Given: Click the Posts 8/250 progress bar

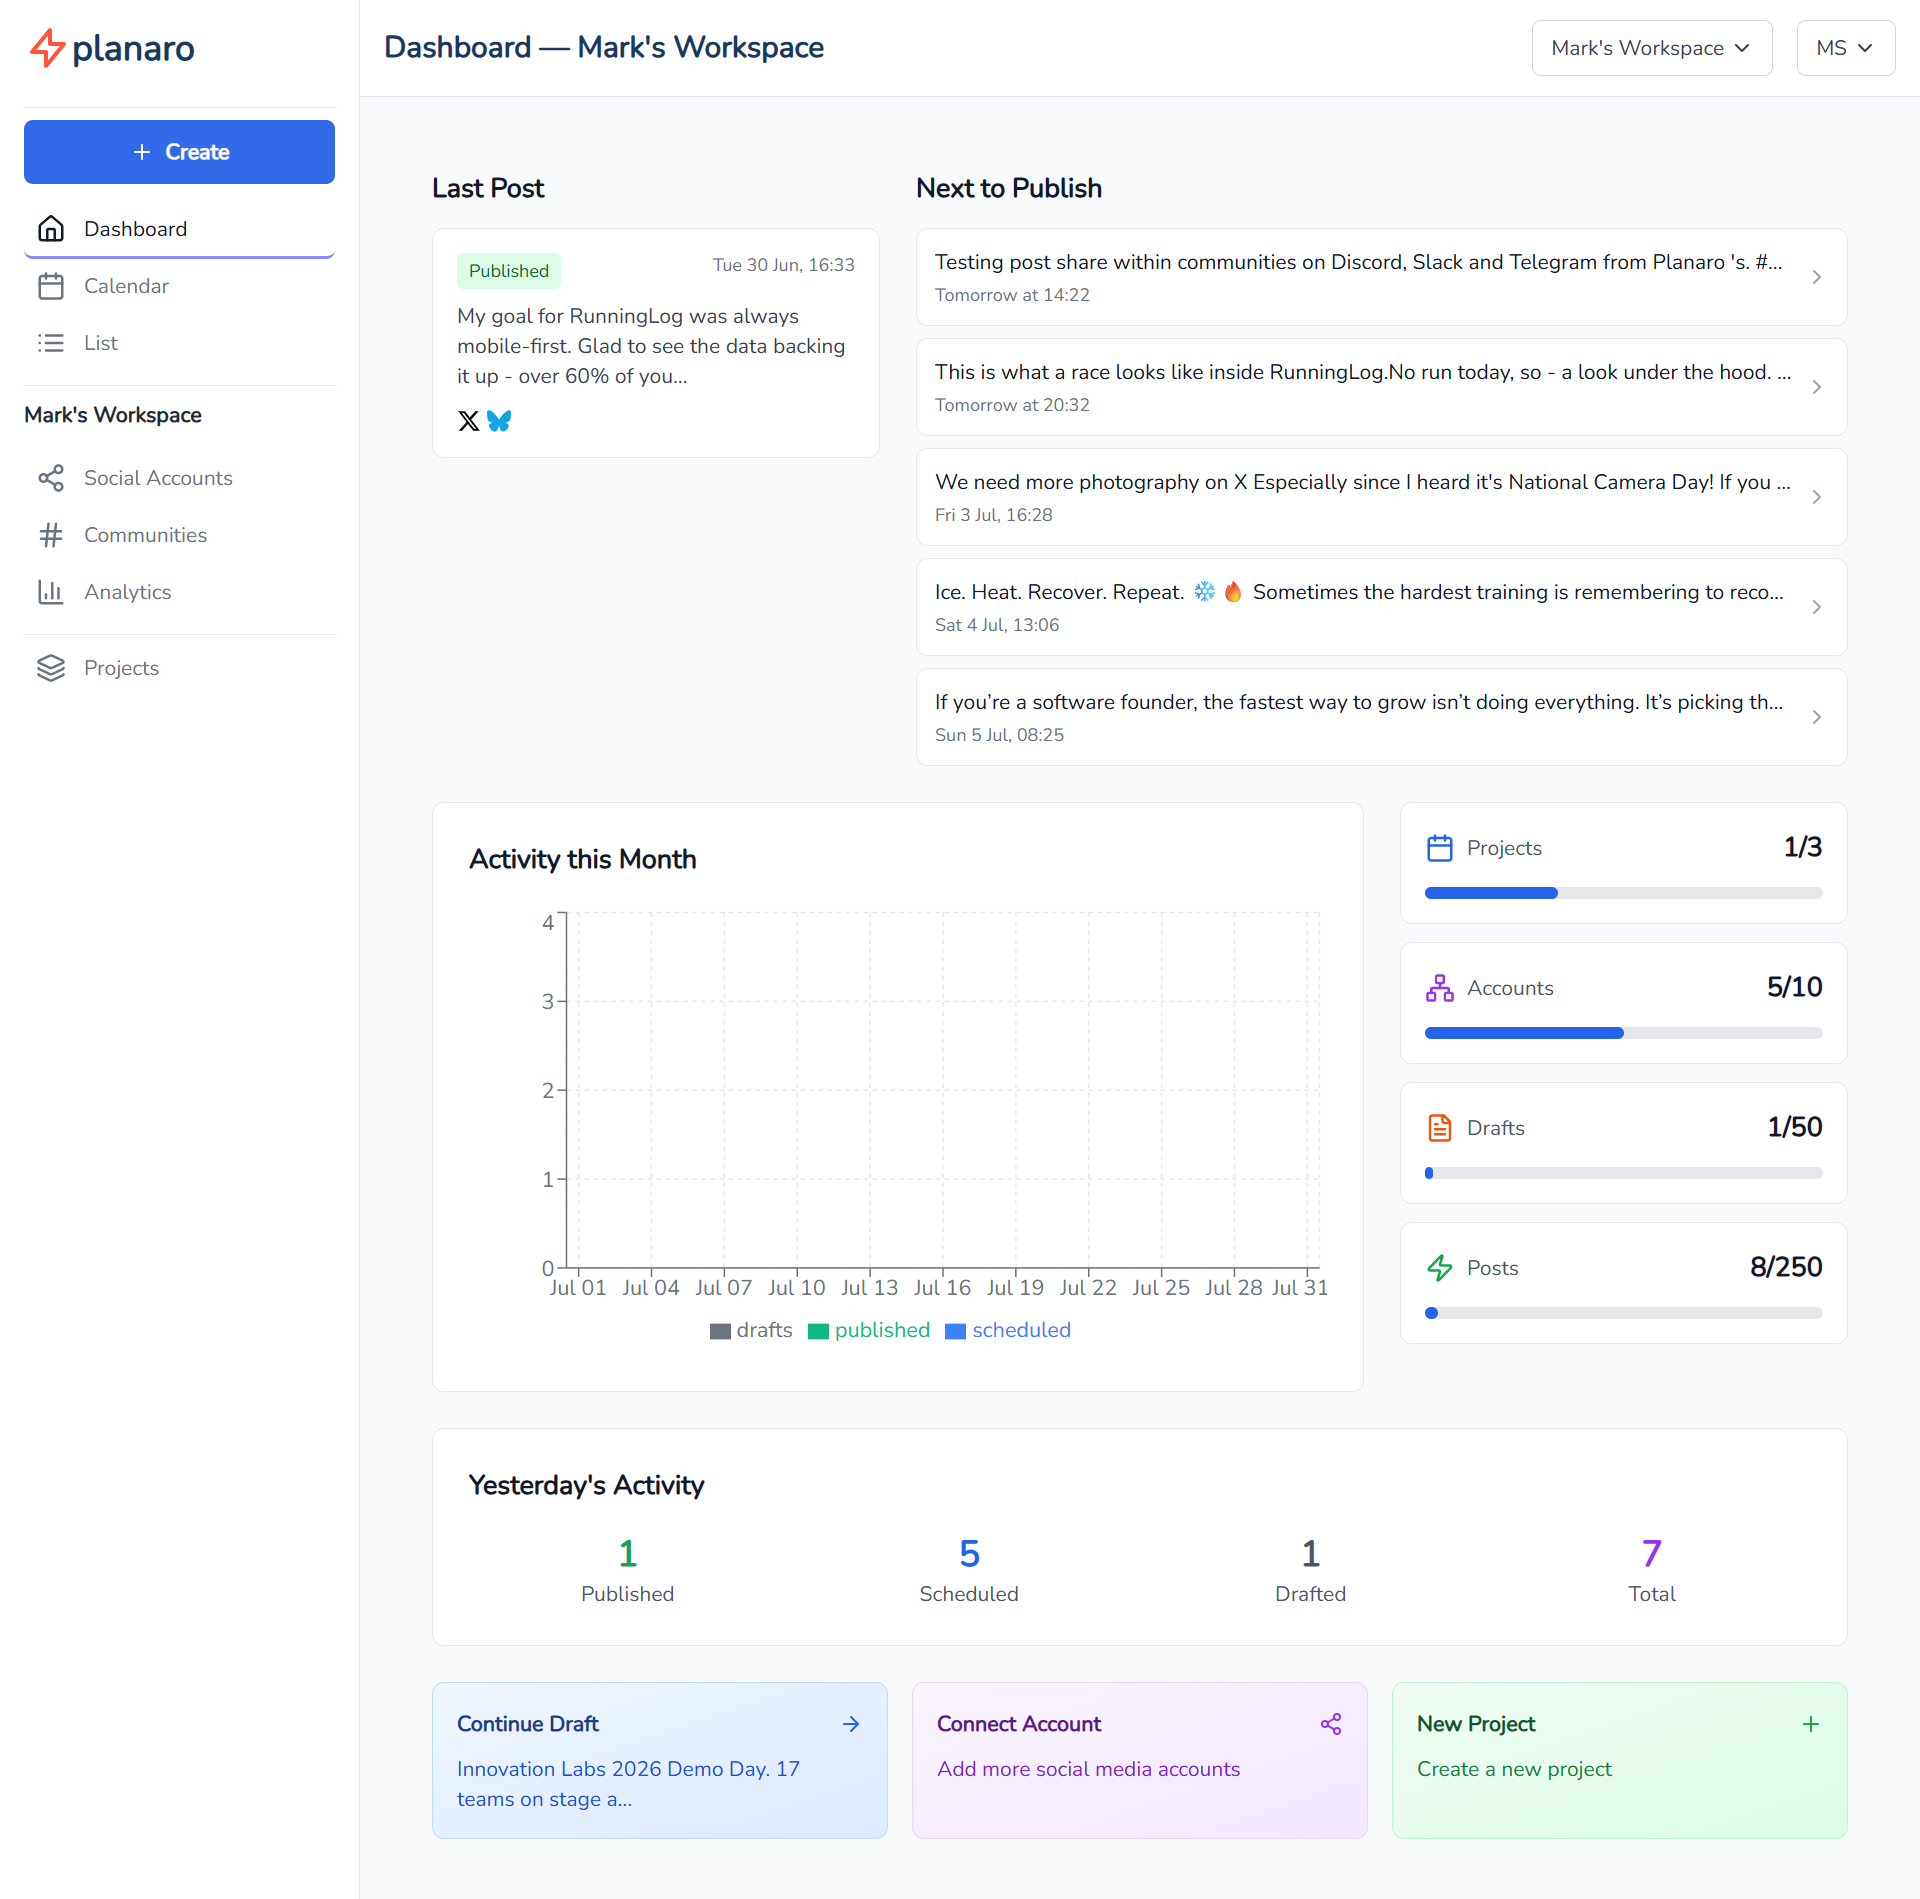Looking at the screenshot, I should pos(1624,1313).
